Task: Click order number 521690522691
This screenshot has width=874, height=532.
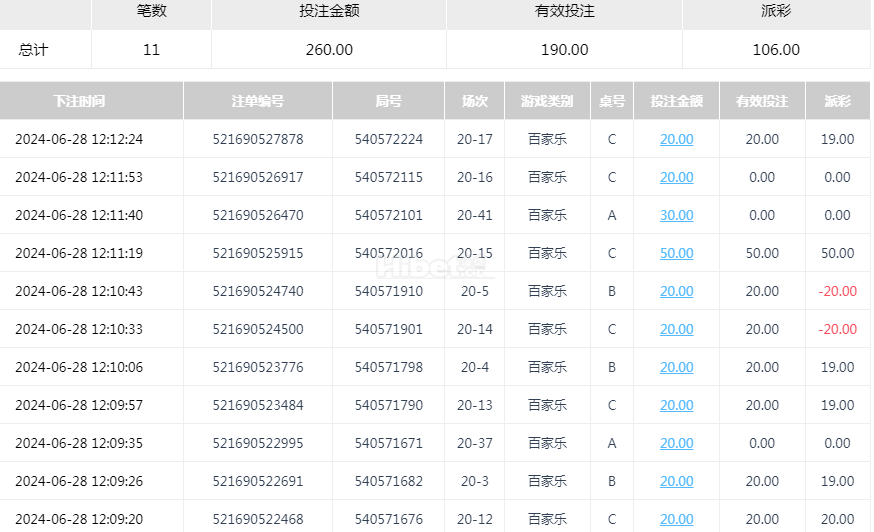Action: (258, 481)
